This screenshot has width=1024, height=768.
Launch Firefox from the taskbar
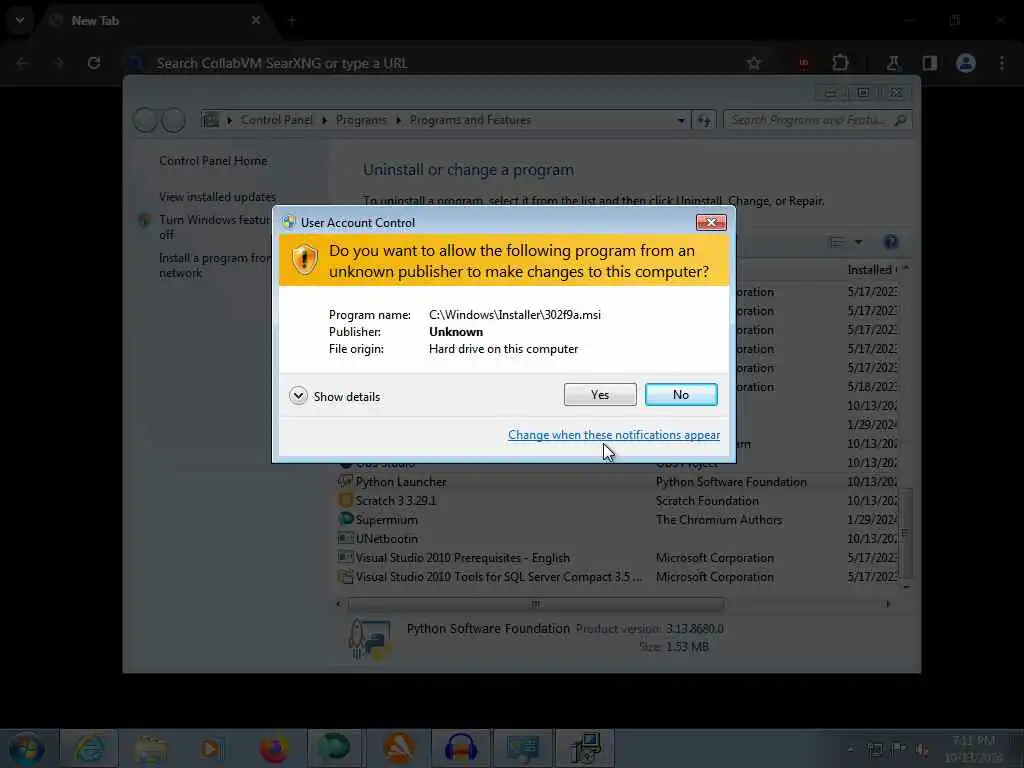[x=274, y=748]
